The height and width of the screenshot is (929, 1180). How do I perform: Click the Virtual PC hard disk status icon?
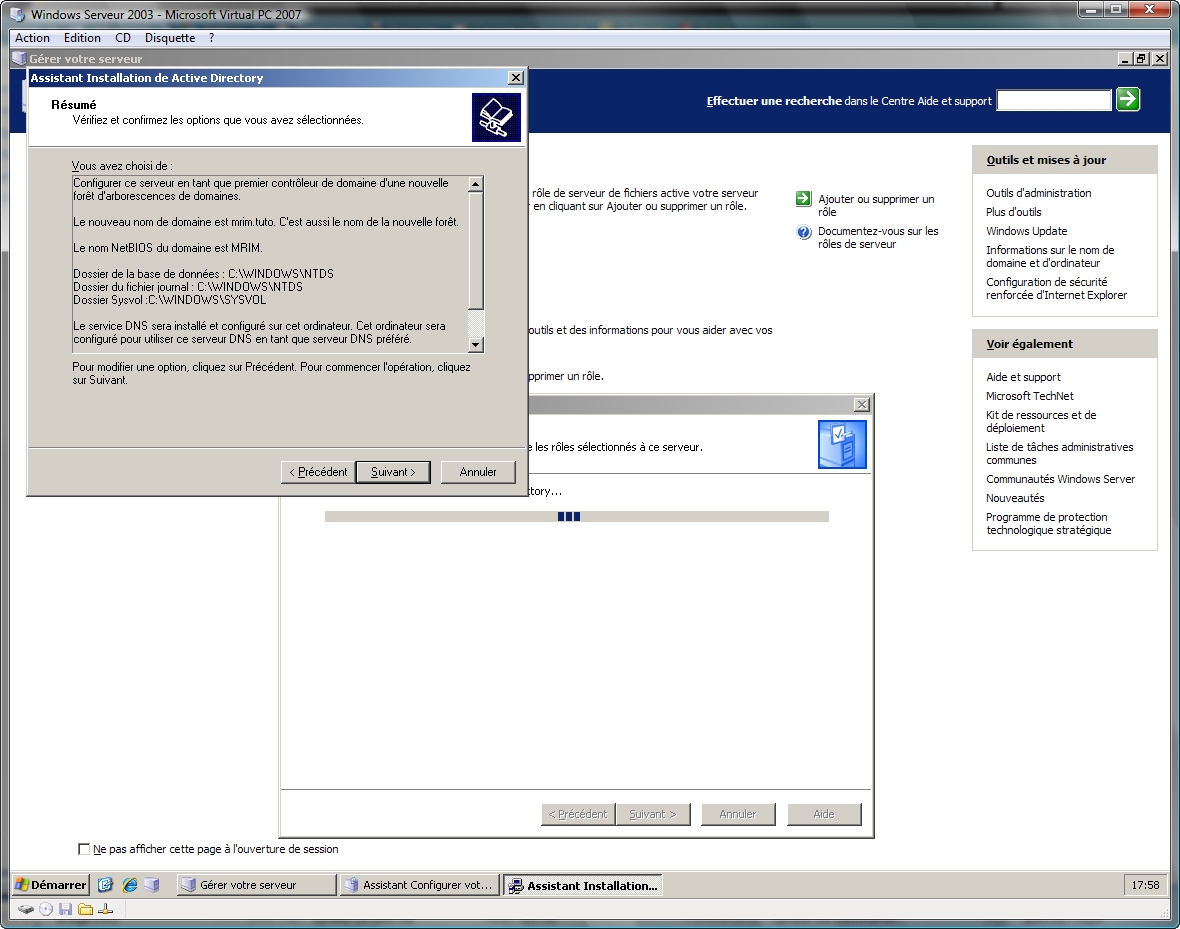[26, 909]
